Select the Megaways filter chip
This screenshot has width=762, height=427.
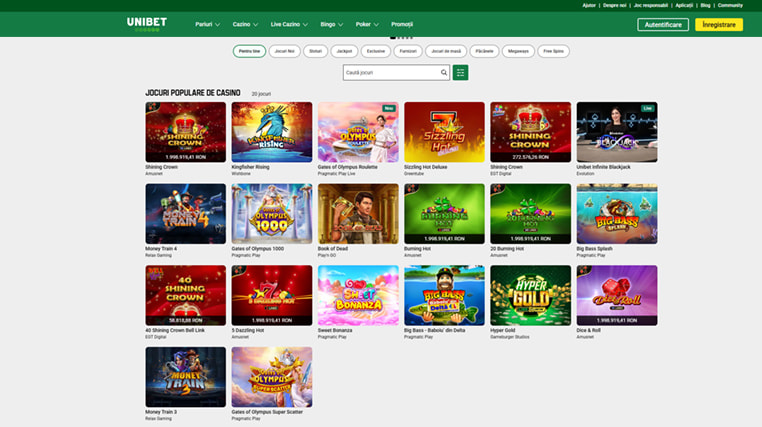pyautogui.click(x=518, y=51)
